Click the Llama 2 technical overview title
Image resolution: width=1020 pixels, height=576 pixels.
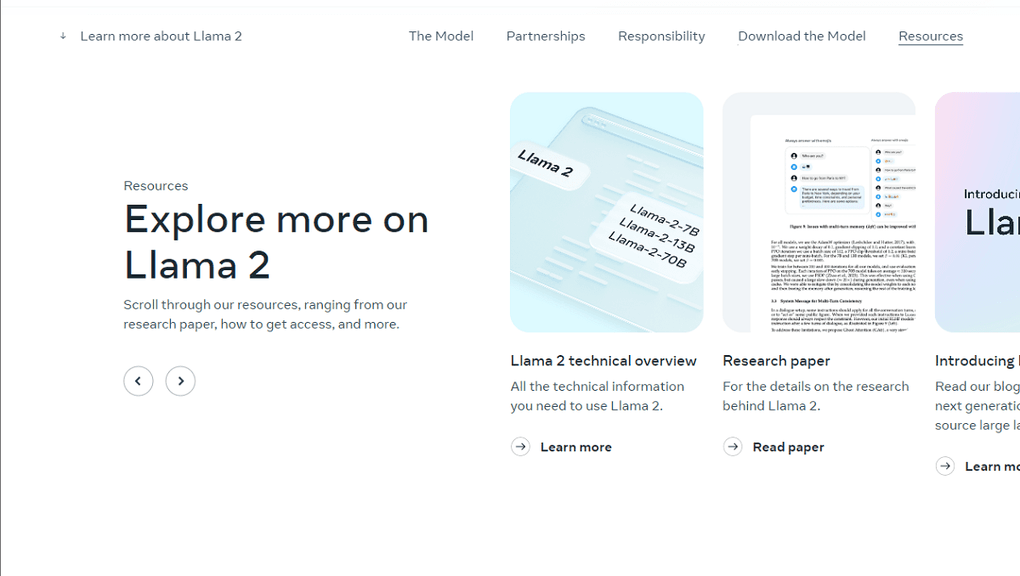[604, 361]
